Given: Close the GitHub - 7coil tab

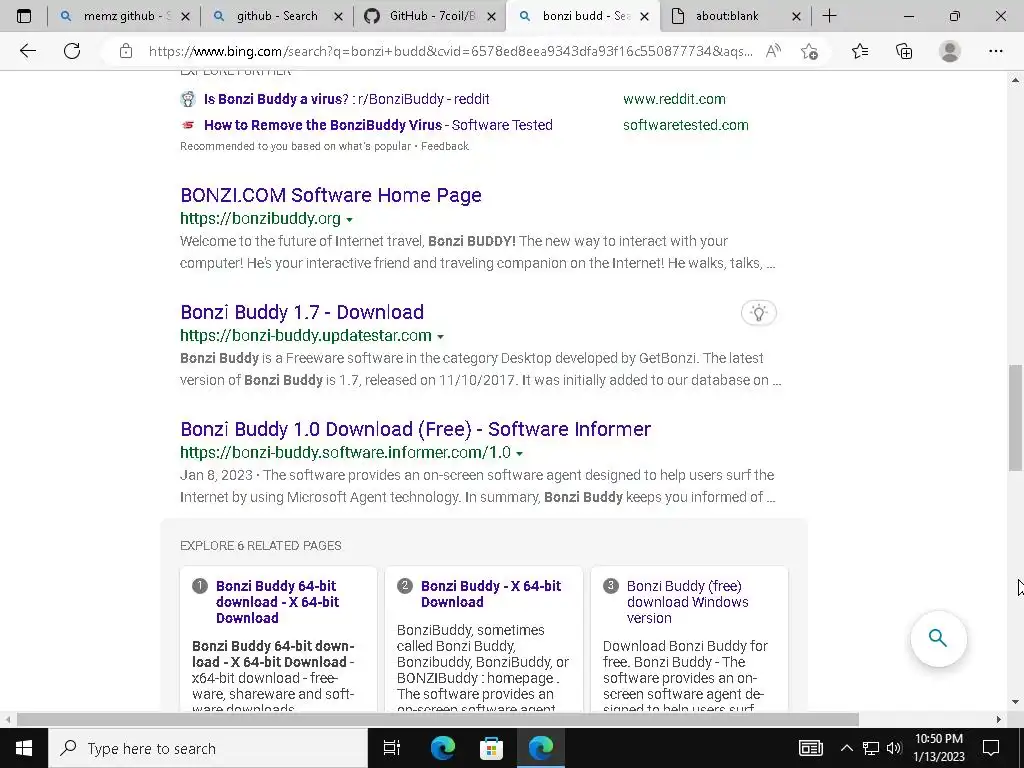Looking at the screenshot, I should coord(492,16).
